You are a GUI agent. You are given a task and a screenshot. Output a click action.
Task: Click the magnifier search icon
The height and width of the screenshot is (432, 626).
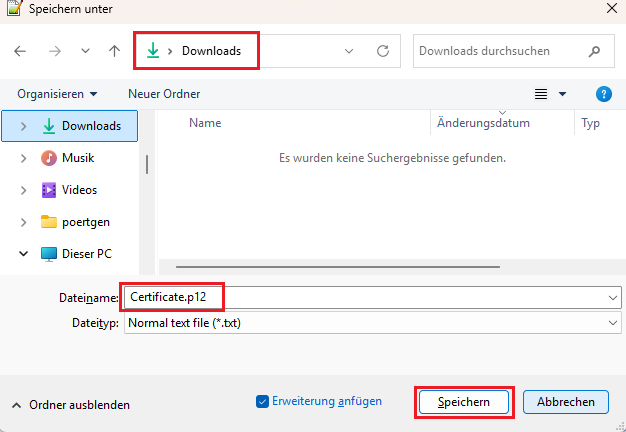[594, 51]
